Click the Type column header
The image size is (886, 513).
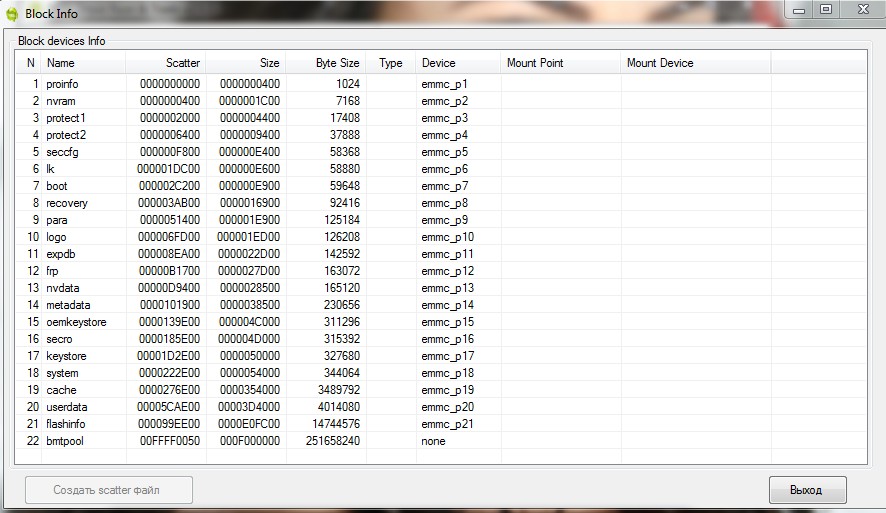(x=391, y=63)
